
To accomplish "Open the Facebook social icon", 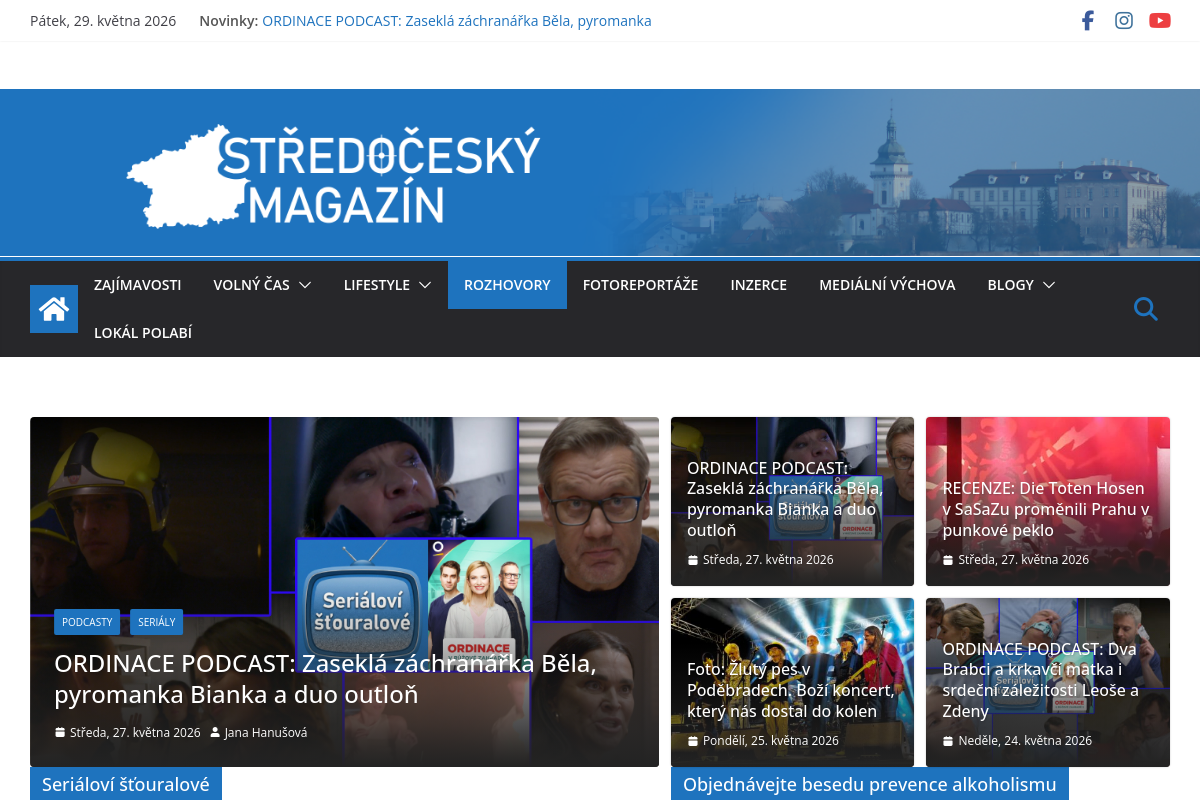I will [x=1088, y=20].
